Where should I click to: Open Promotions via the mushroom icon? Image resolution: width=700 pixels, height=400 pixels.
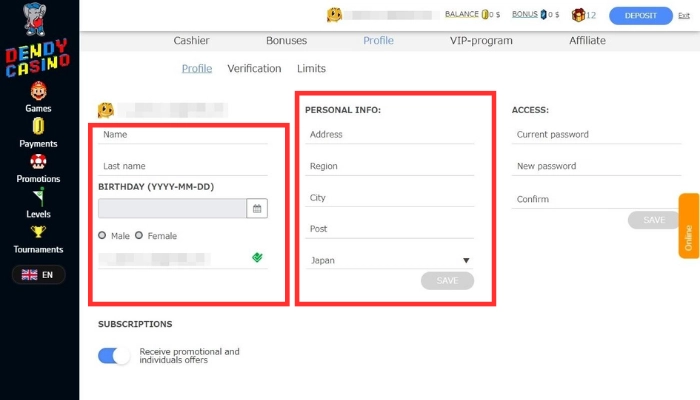tap(38, 161)
